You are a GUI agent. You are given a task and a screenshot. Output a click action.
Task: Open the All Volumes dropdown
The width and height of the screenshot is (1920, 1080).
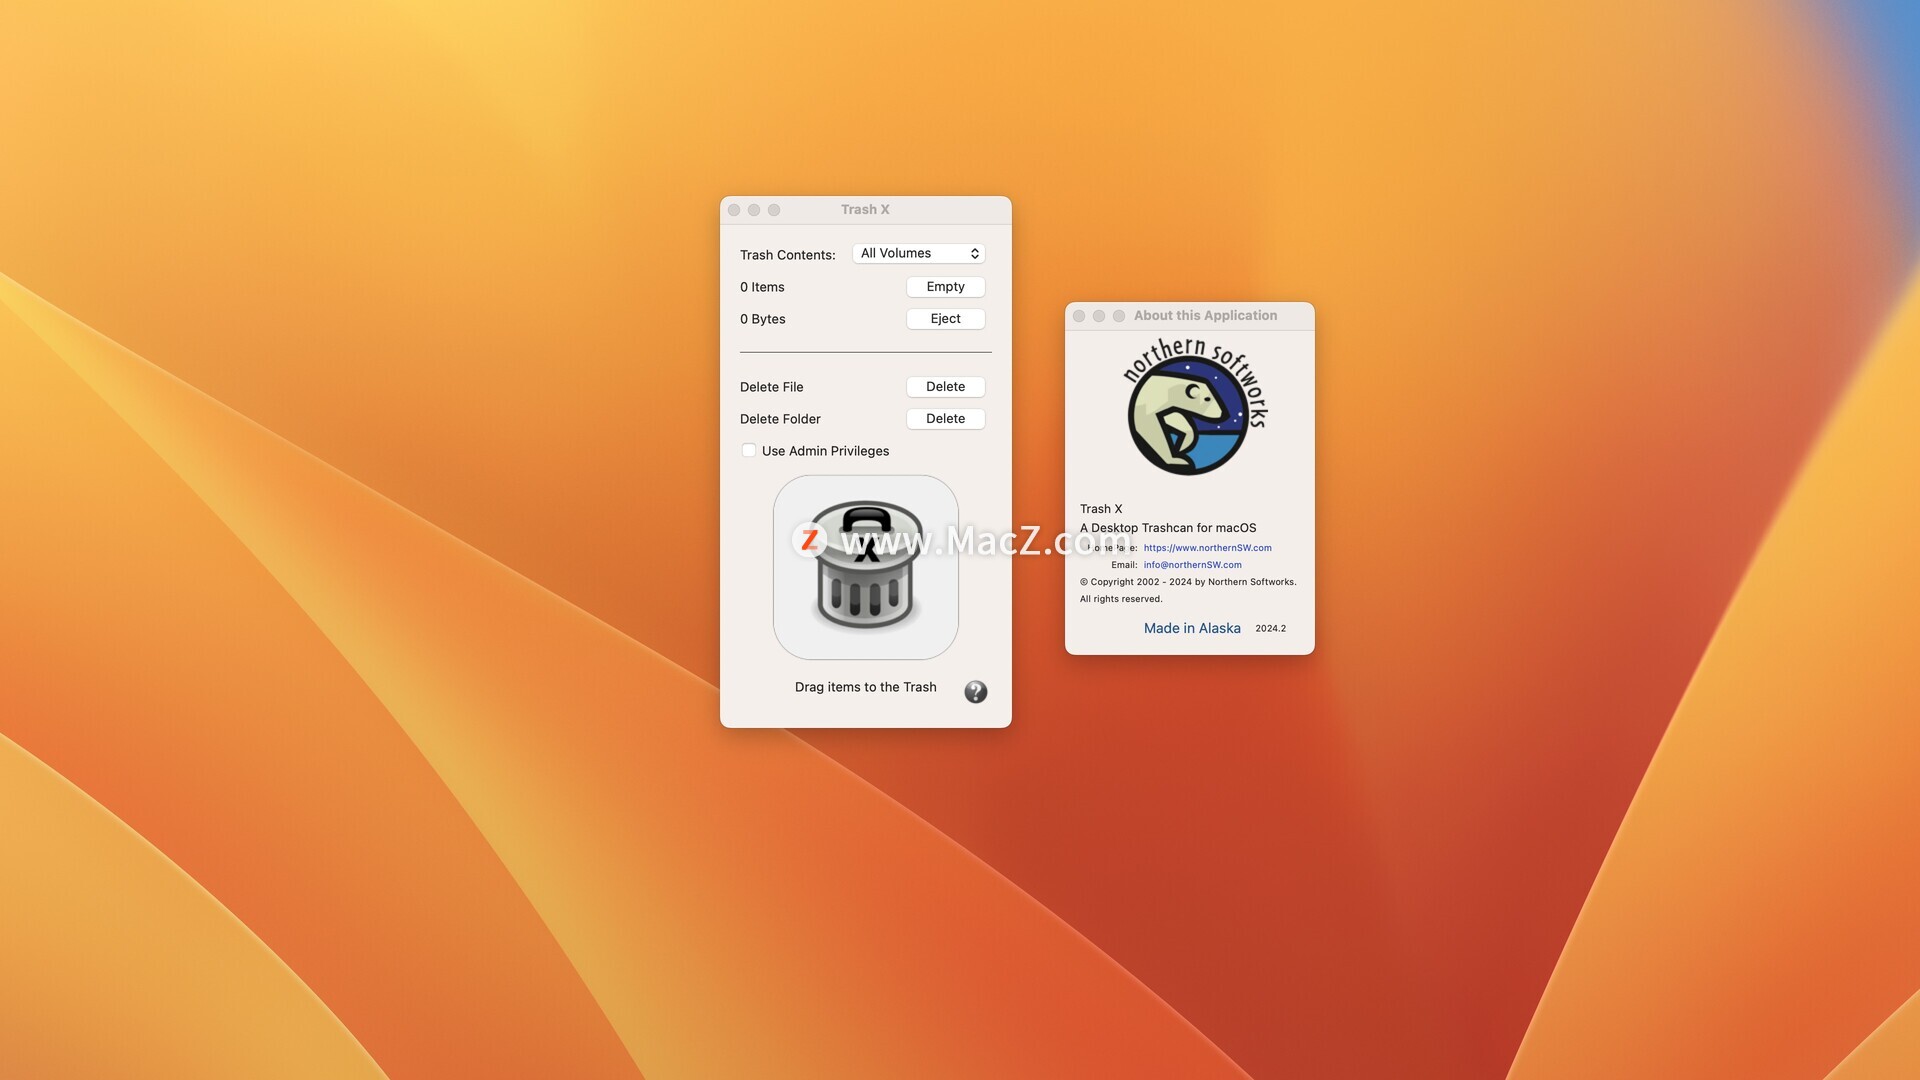pos(919,253)
